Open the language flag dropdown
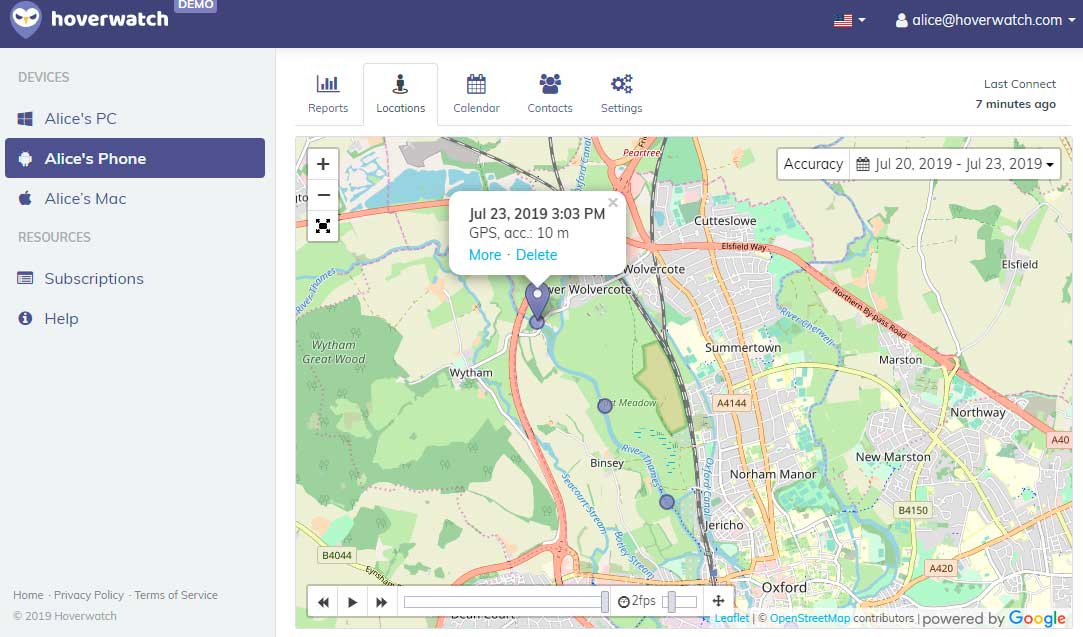 pos(850,20)
